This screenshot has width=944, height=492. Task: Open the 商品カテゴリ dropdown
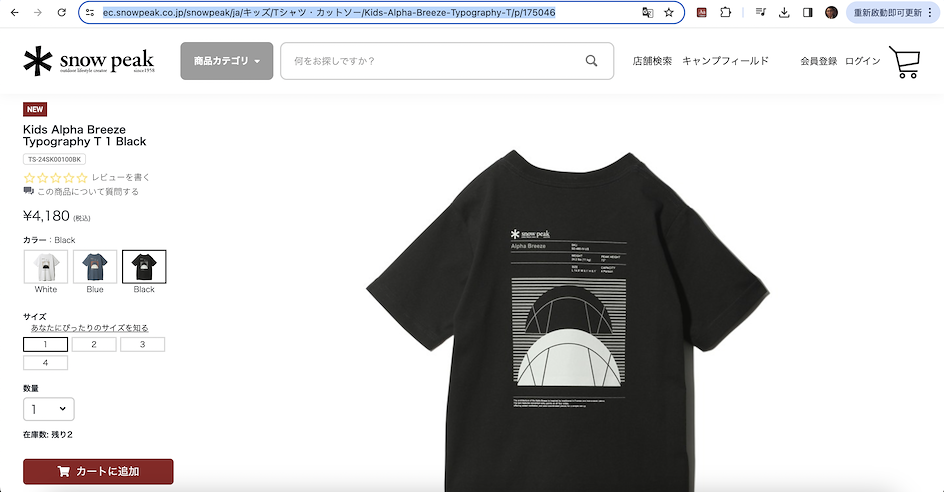pos(226,61)
